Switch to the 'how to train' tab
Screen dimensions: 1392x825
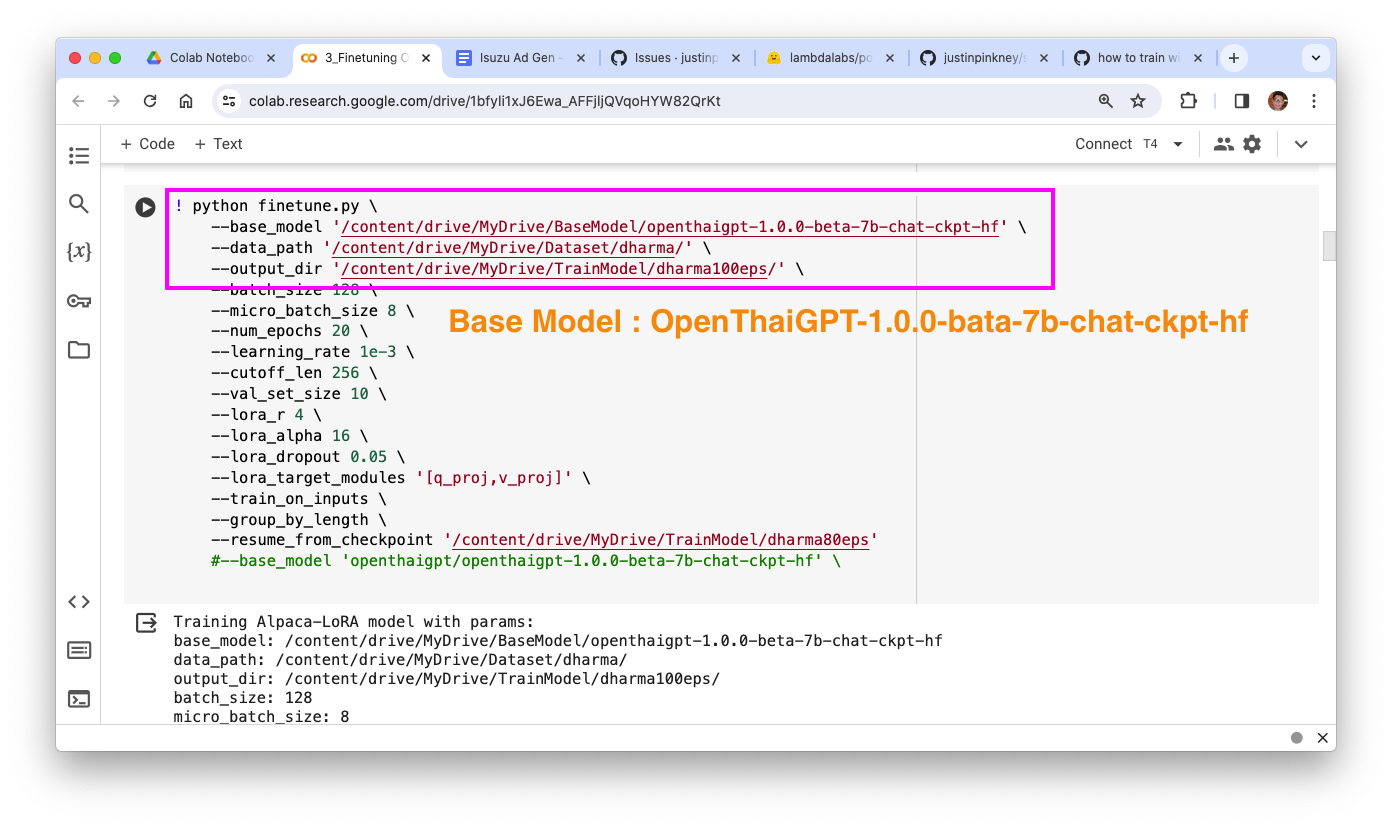(x=1140, y=58)
